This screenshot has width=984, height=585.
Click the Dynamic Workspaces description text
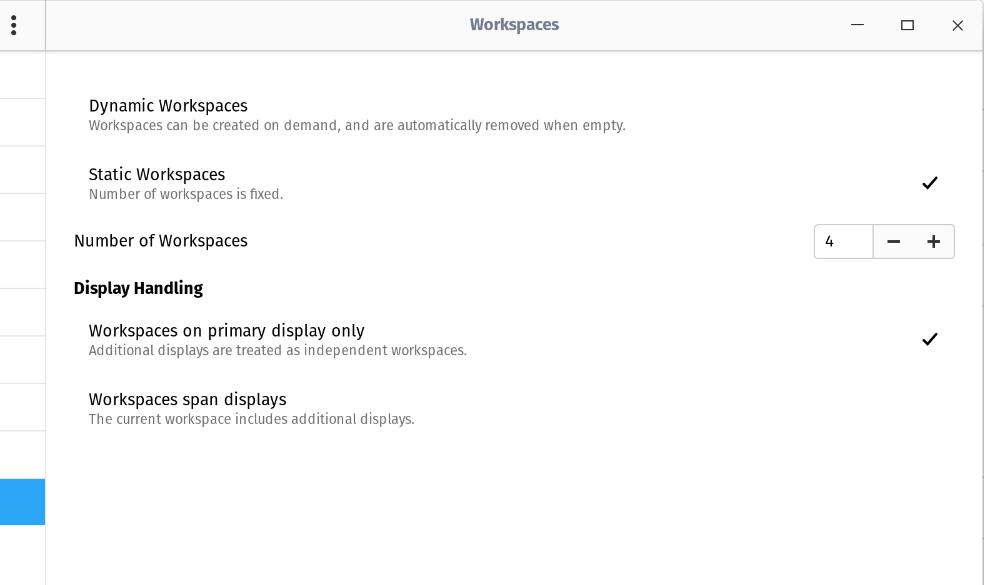click(356, 125)
